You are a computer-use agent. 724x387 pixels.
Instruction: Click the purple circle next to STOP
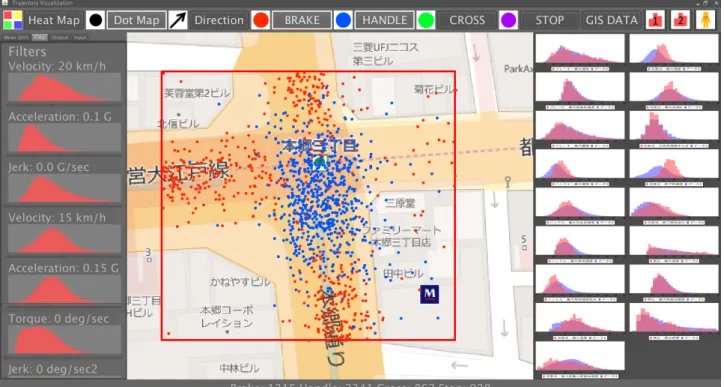pos(508,20)
